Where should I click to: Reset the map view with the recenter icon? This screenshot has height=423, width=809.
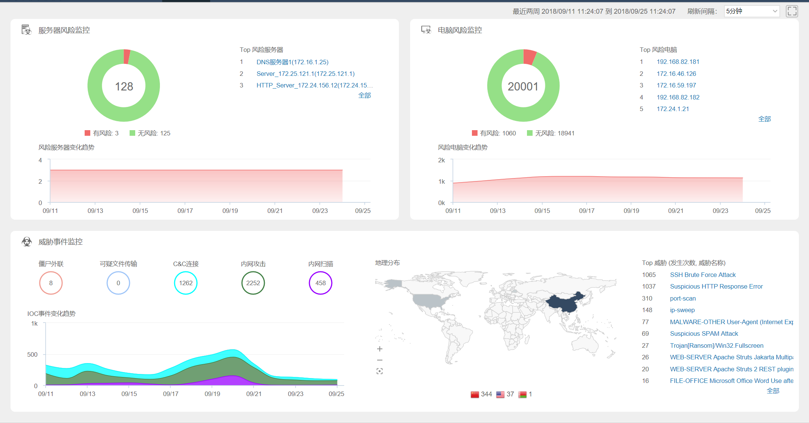click(x=380, y=371)
